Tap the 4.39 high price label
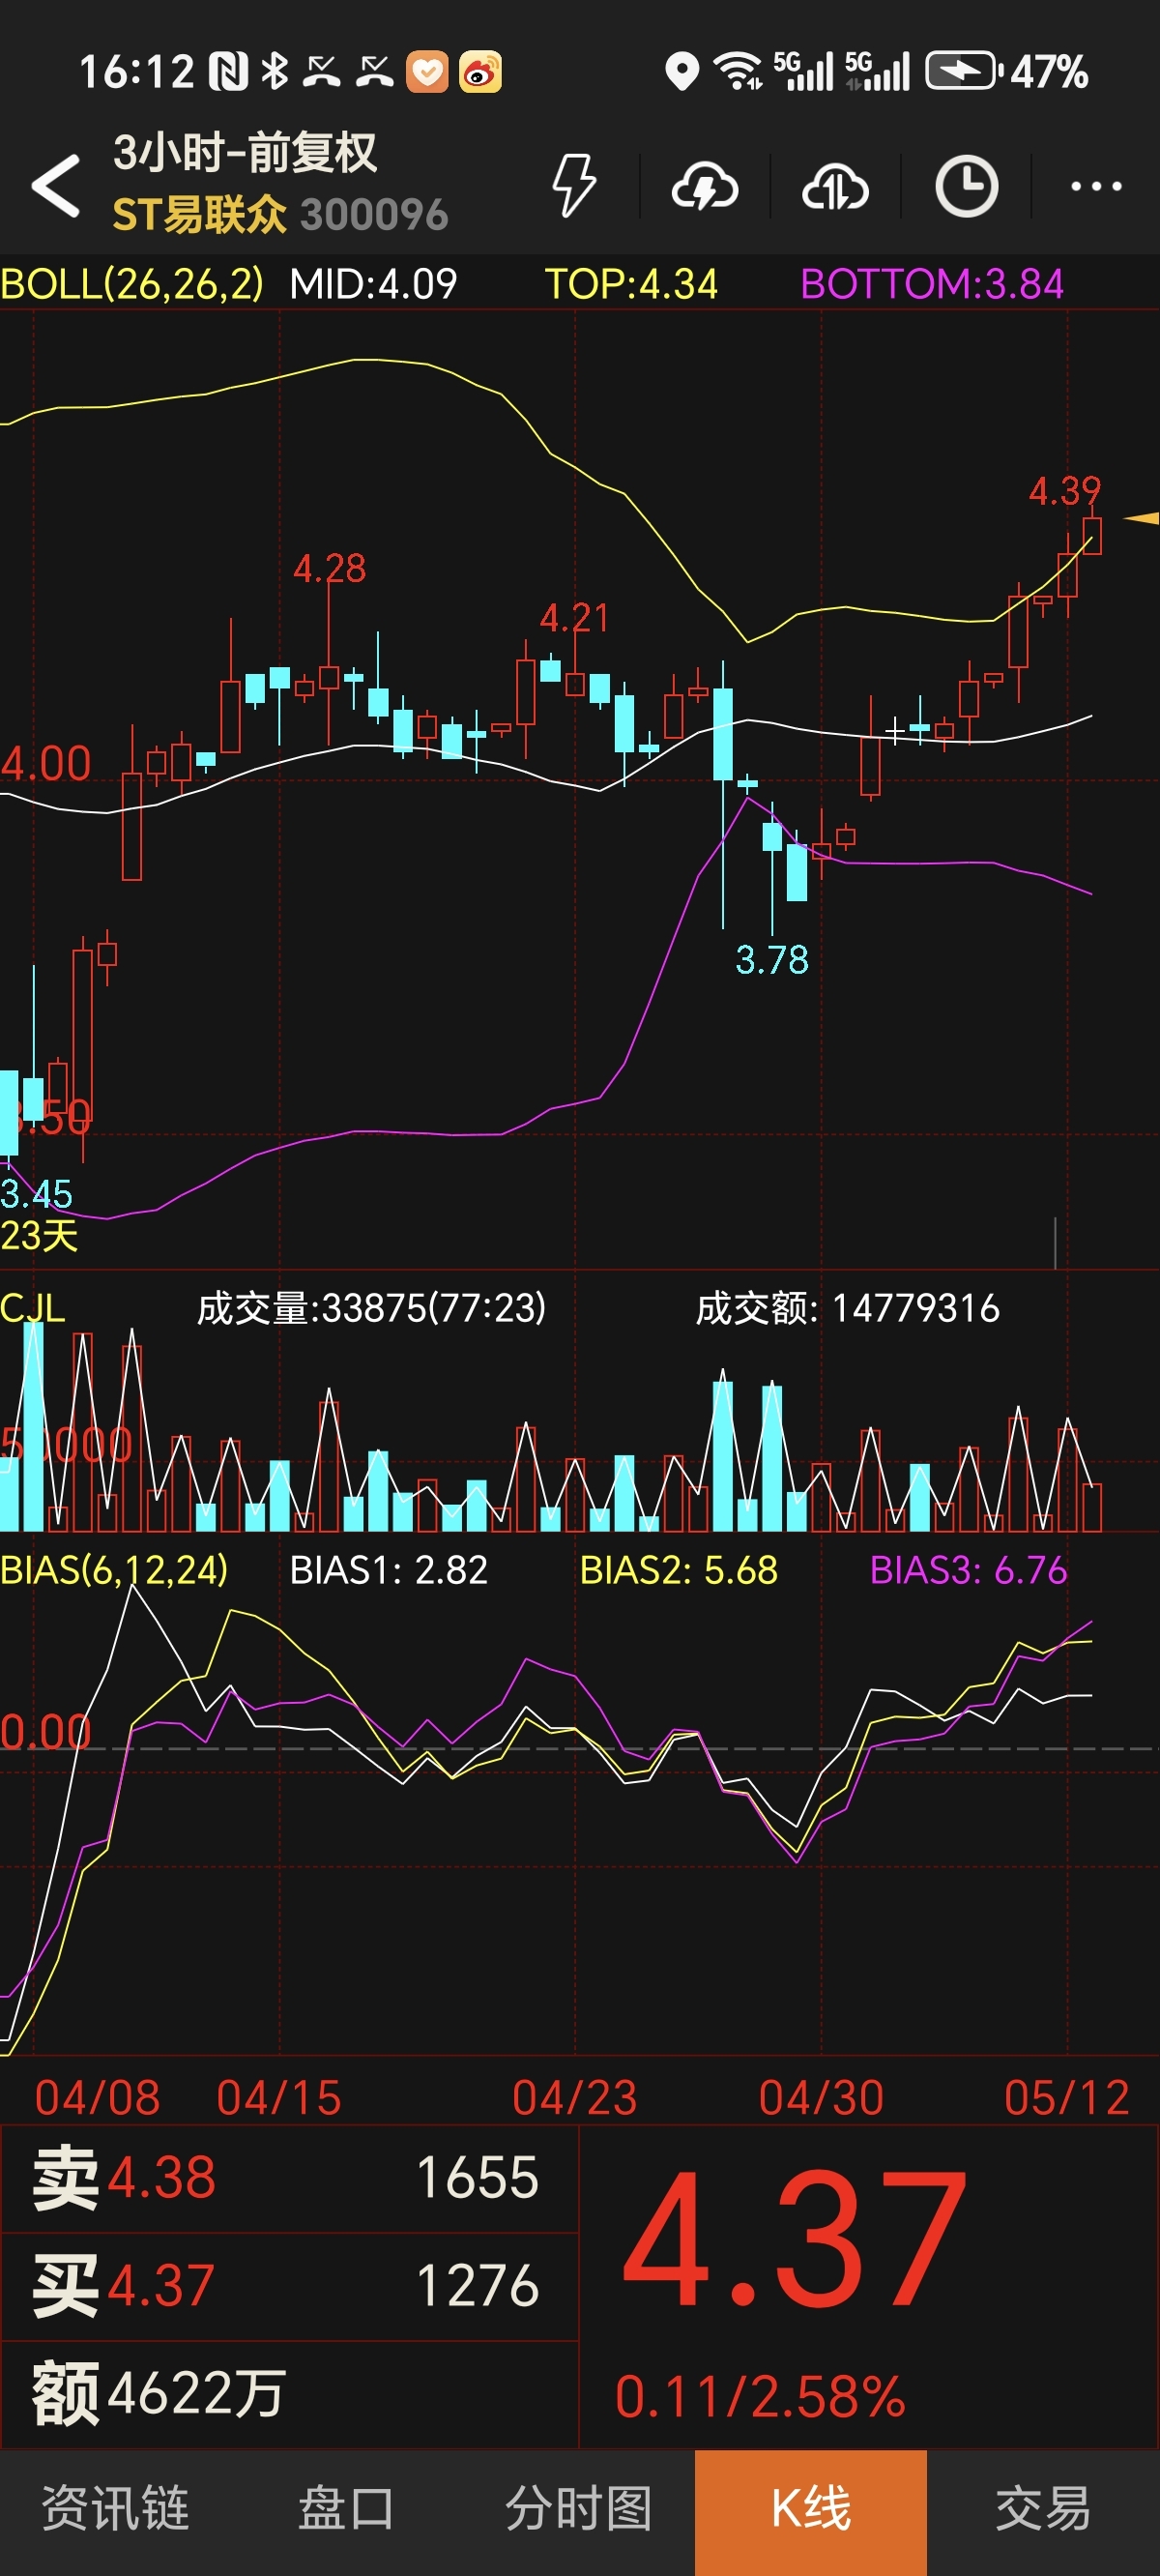This screenshot has width=1160, height=2576. click(x=1065, y=491)
